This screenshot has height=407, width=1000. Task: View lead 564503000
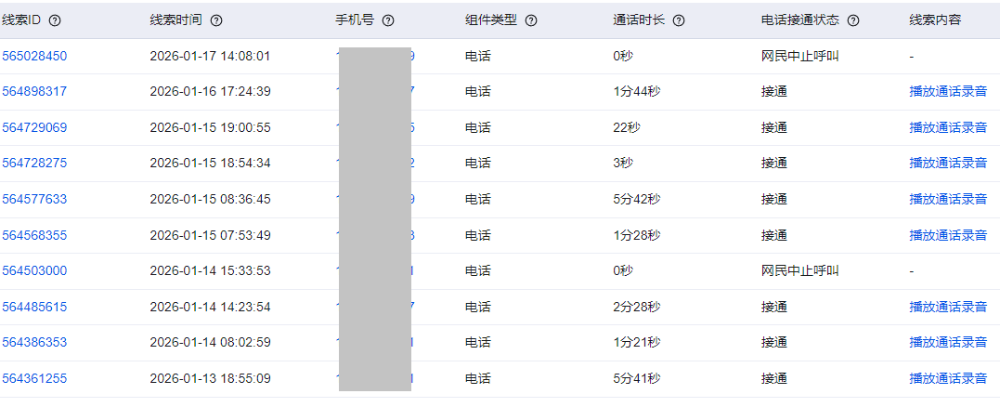coord(34,271)
